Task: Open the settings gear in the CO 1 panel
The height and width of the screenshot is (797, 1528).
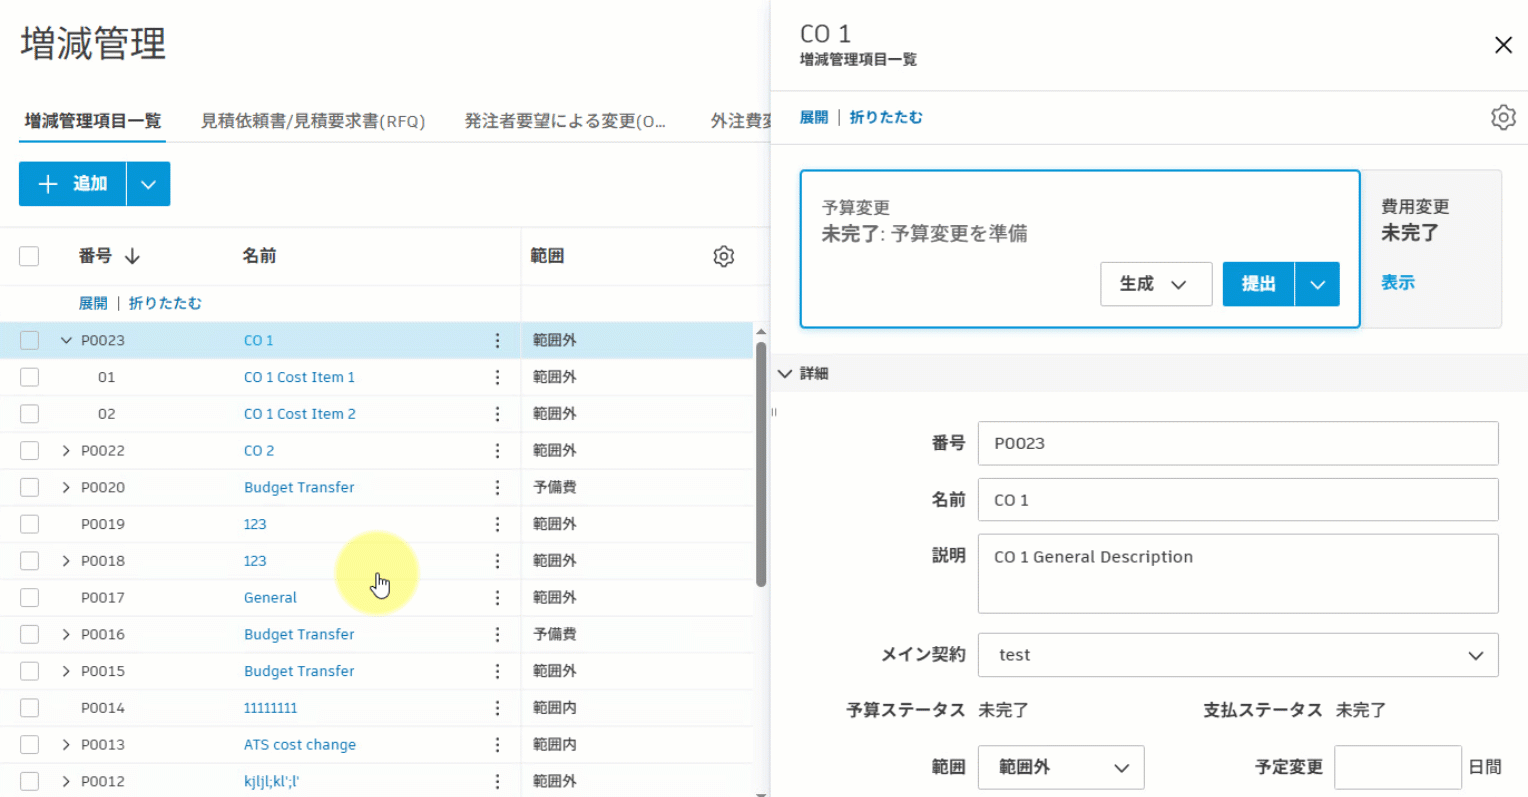Action: [x=1503, y=117]
